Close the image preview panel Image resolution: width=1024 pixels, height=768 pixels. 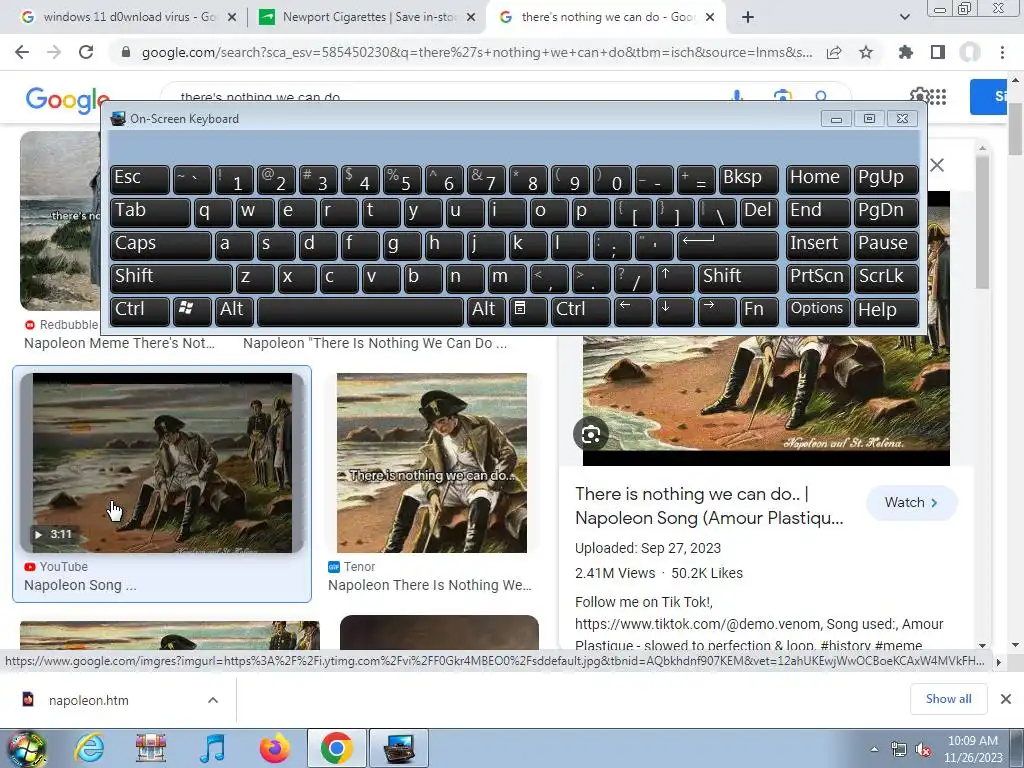(937, 165)
